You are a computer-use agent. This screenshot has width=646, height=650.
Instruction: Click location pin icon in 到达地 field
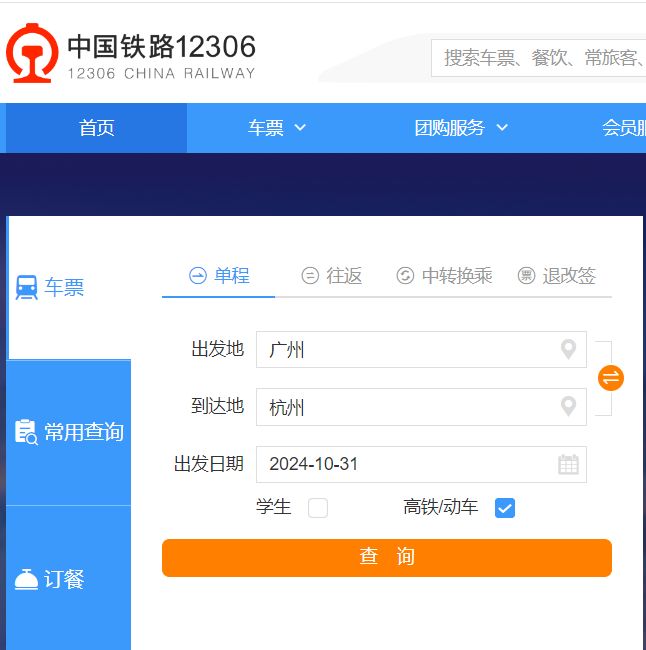pos(568,407)
